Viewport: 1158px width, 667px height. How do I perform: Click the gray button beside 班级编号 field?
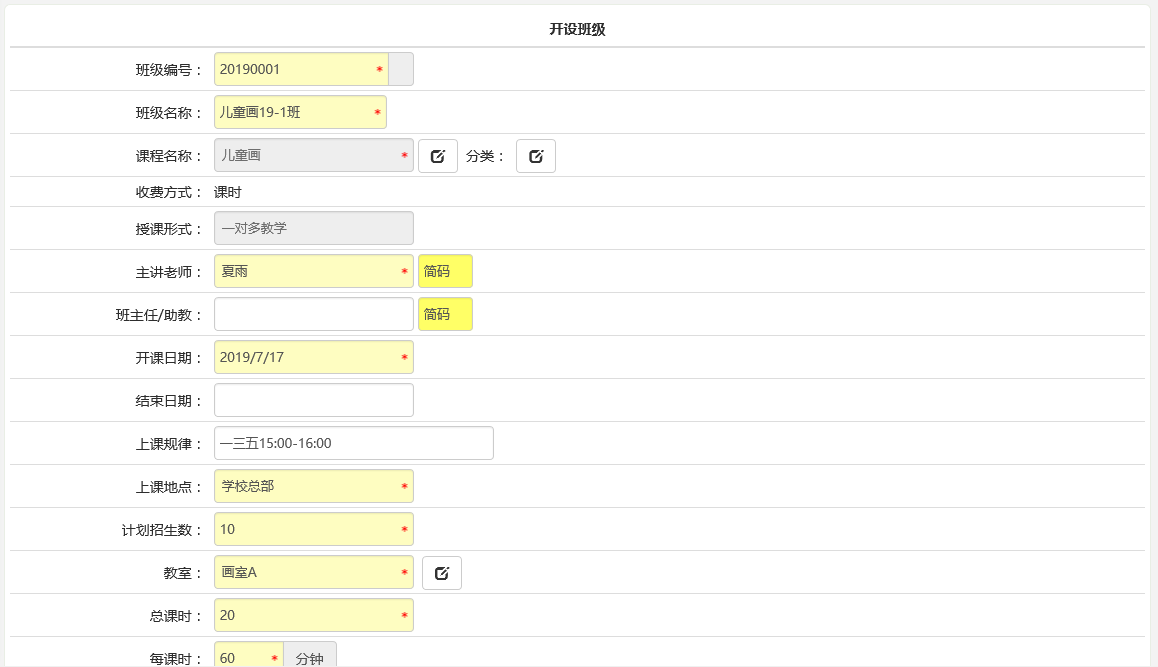tap(400, 70)
